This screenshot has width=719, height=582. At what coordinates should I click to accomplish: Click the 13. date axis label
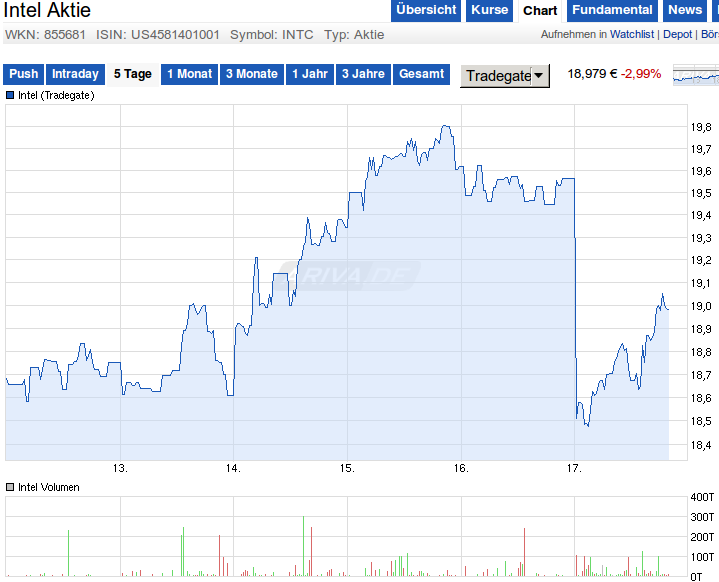point(120,468)
